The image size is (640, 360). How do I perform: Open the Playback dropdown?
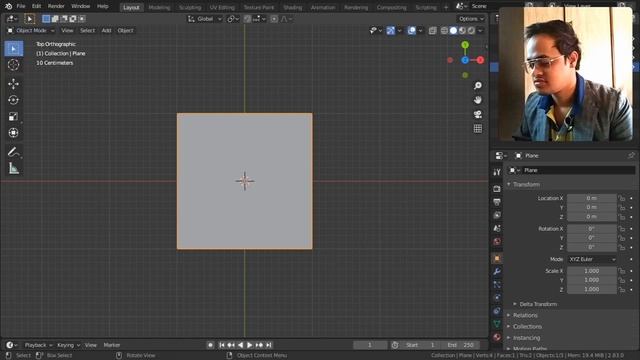(x=38, y=345)
